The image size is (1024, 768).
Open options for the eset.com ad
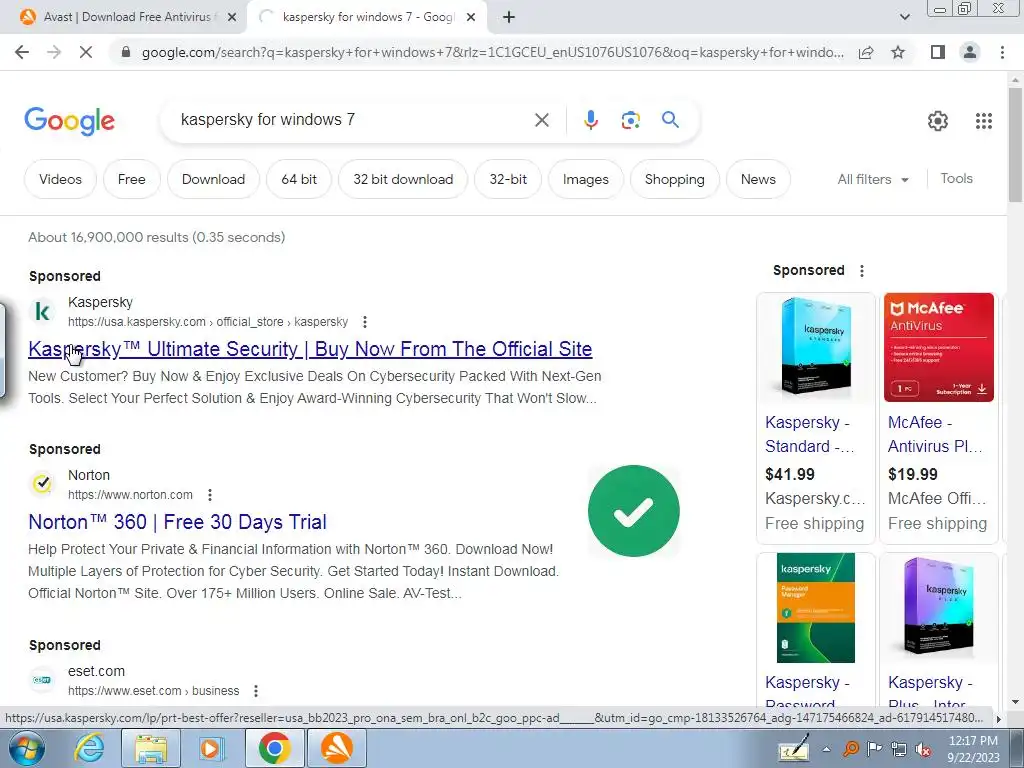256,691
